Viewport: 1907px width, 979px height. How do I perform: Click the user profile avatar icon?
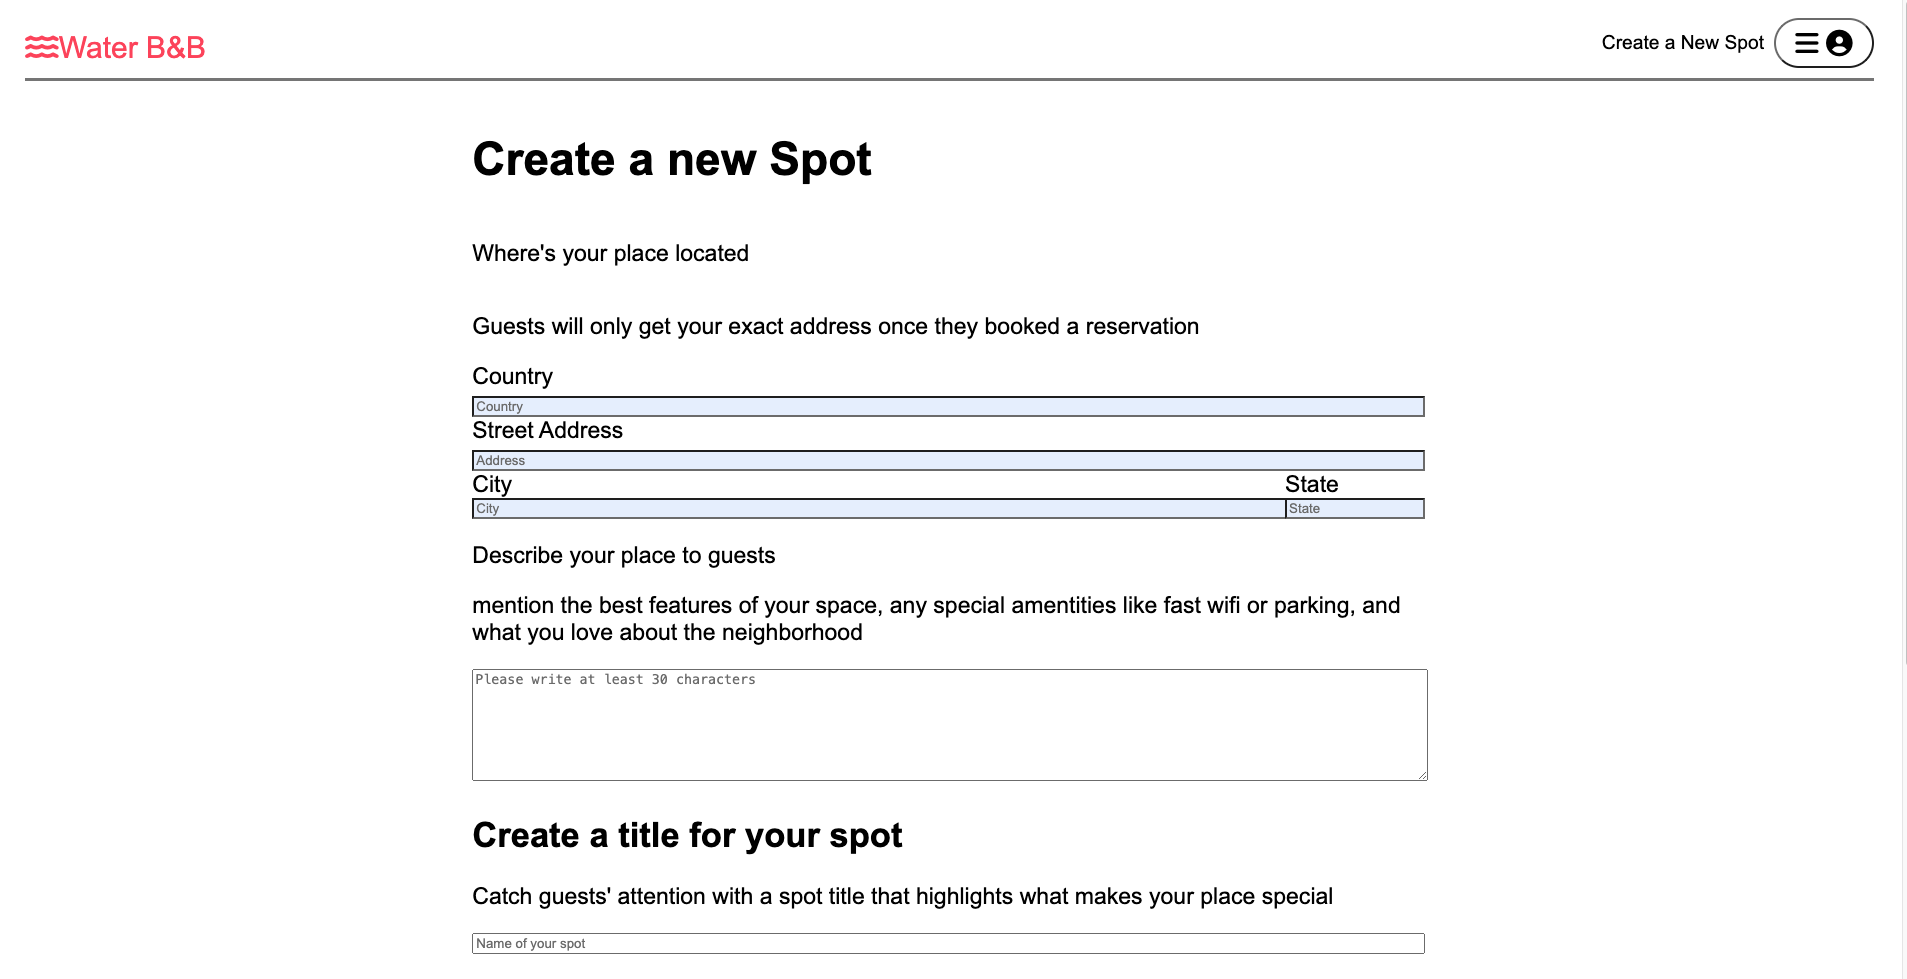coord(1839,43)
